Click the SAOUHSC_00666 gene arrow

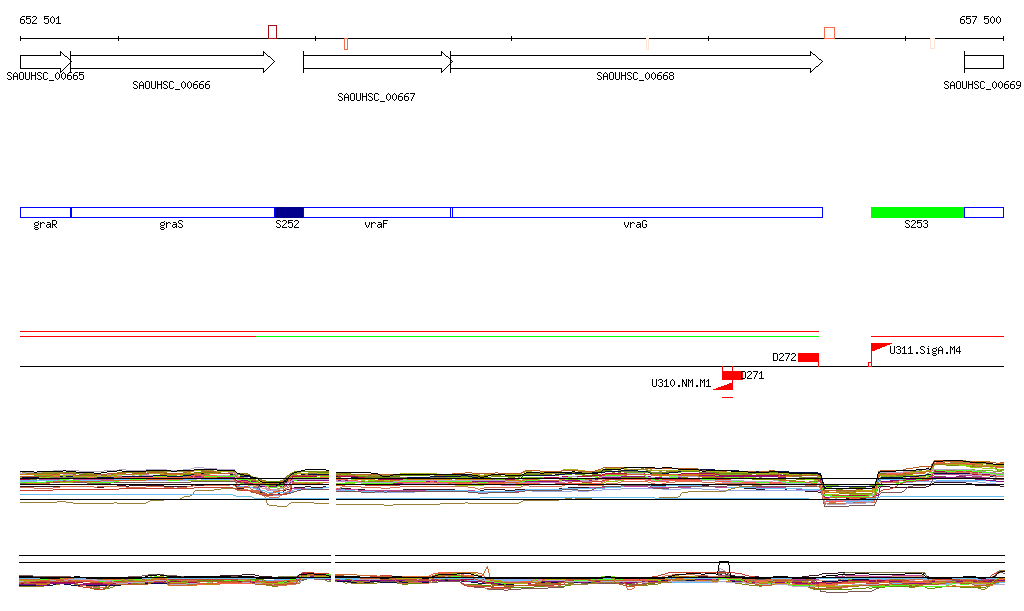click(x=172, y=62)
